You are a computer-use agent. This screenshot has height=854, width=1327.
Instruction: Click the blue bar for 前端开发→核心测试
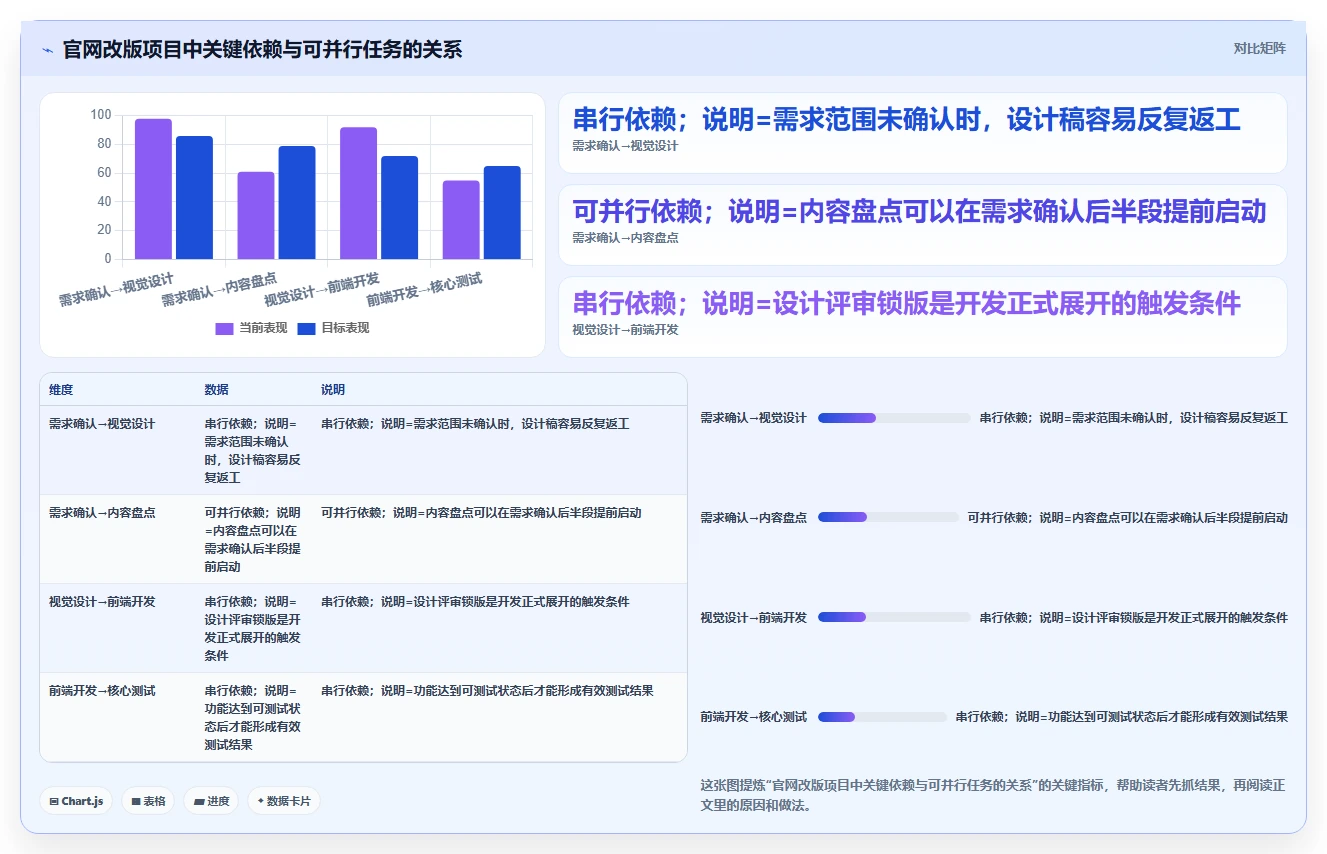(x=502, y=213)
